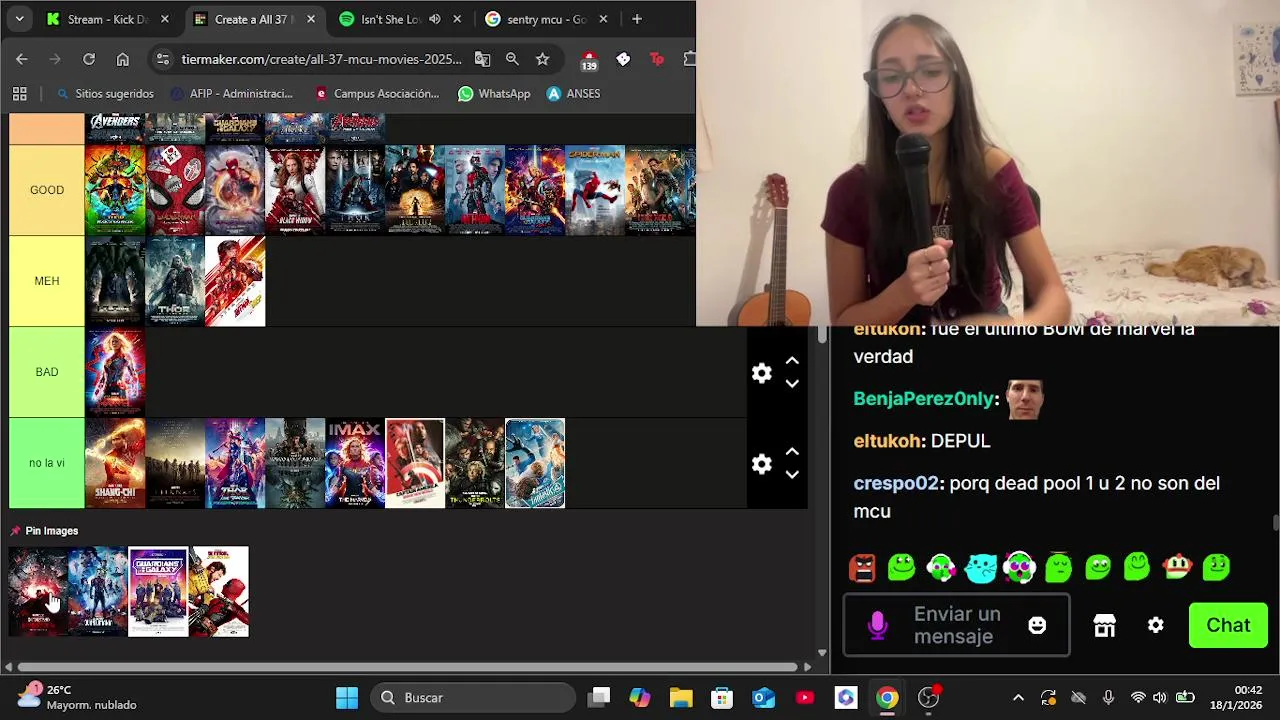This screenshot has width=1280, height=720.
Task: Open the Windows Start menu
Action: pos(347,697)
